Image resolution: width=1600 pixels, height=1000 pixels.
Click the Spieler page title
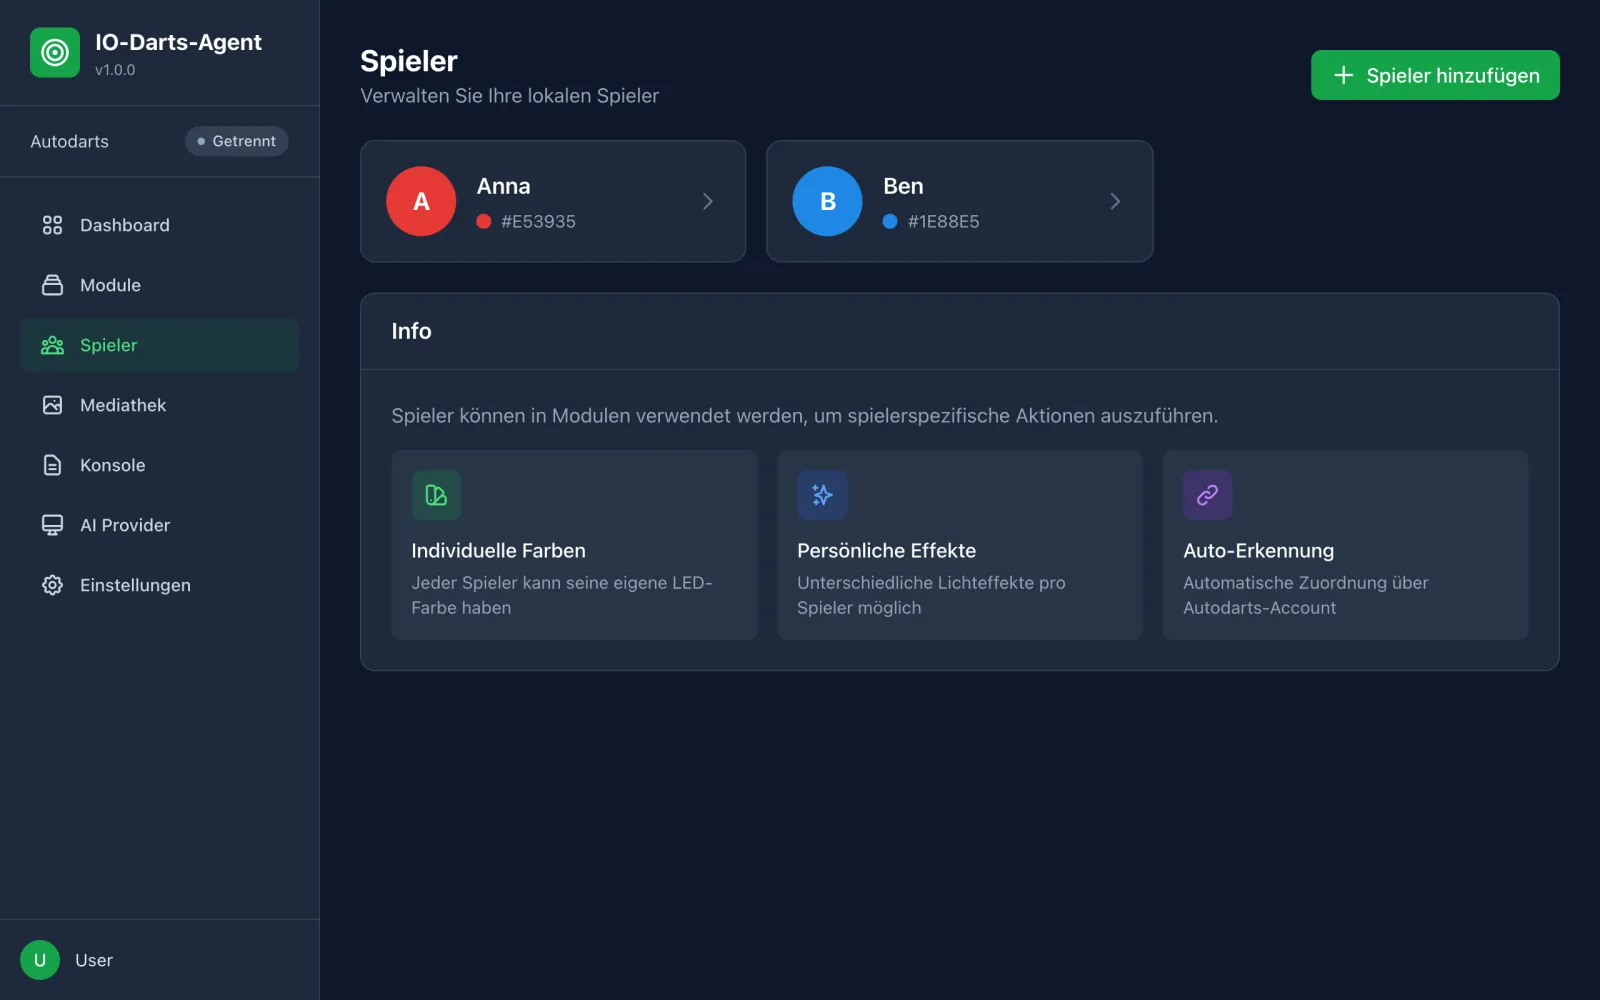[x=409, y=61]
